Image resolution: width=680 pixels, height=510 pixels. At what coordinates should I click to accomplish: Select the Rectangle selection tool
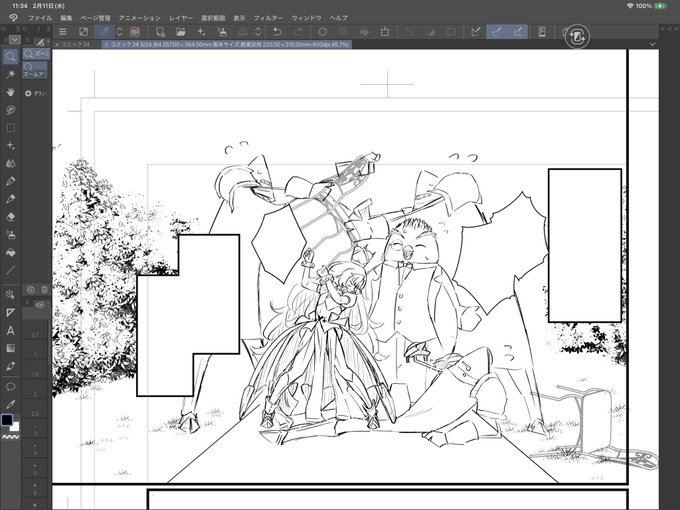pos(11,128)
